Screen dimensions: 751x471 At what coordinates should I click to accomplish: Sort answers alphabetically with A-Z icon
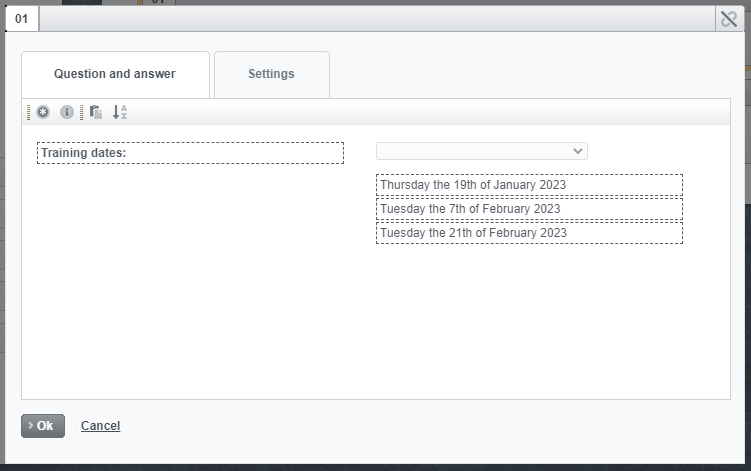pyautogui.click(x=120, y=112)
